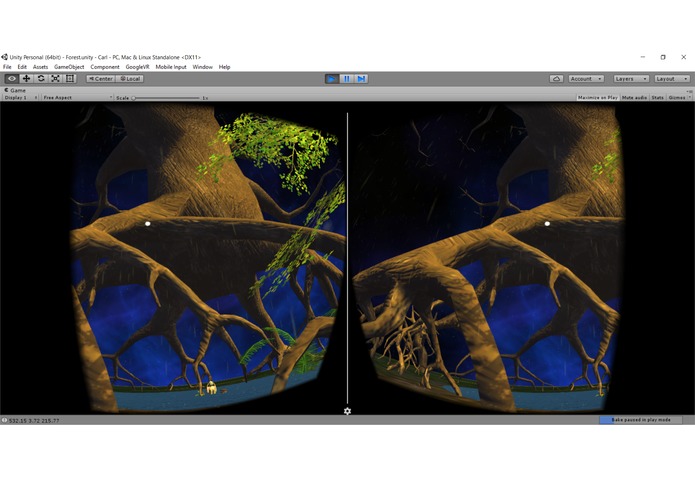Viewport: 695px width, 494px height.
Task: Click the Game view Scale slider
Action: [166, 98]
